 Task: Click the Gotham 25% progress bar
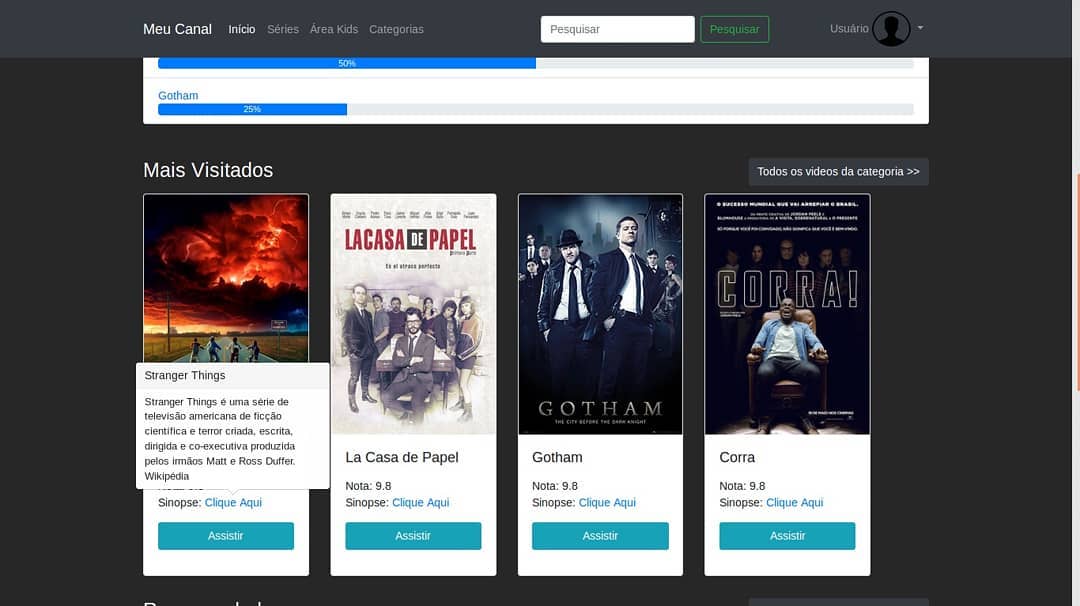coord(535,109)
